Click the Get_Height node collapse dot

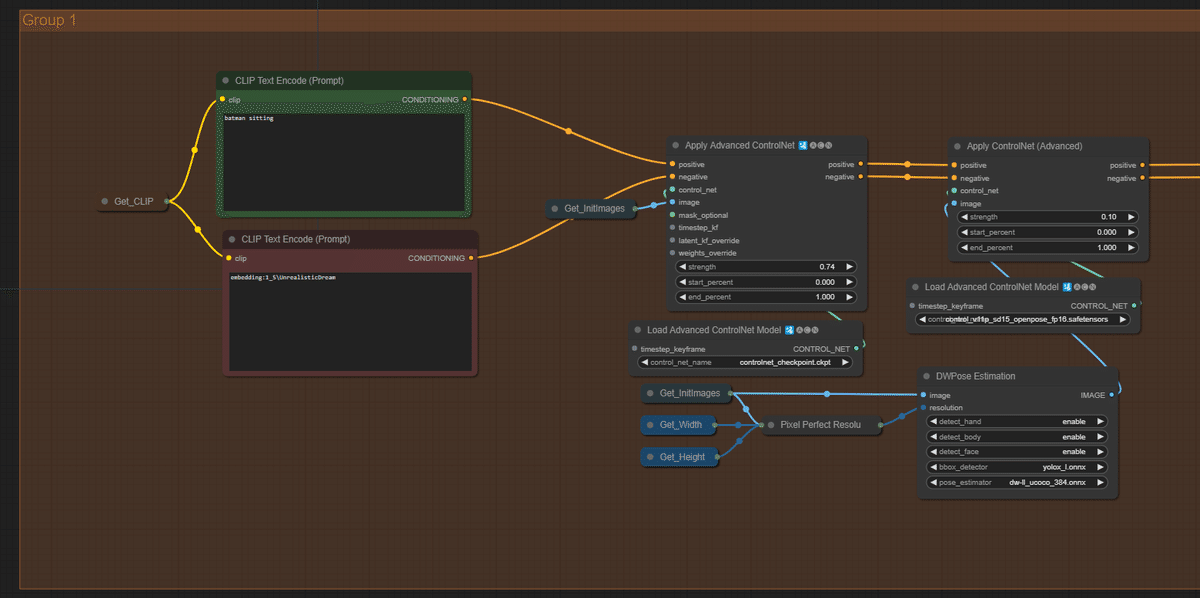(650, 457)
